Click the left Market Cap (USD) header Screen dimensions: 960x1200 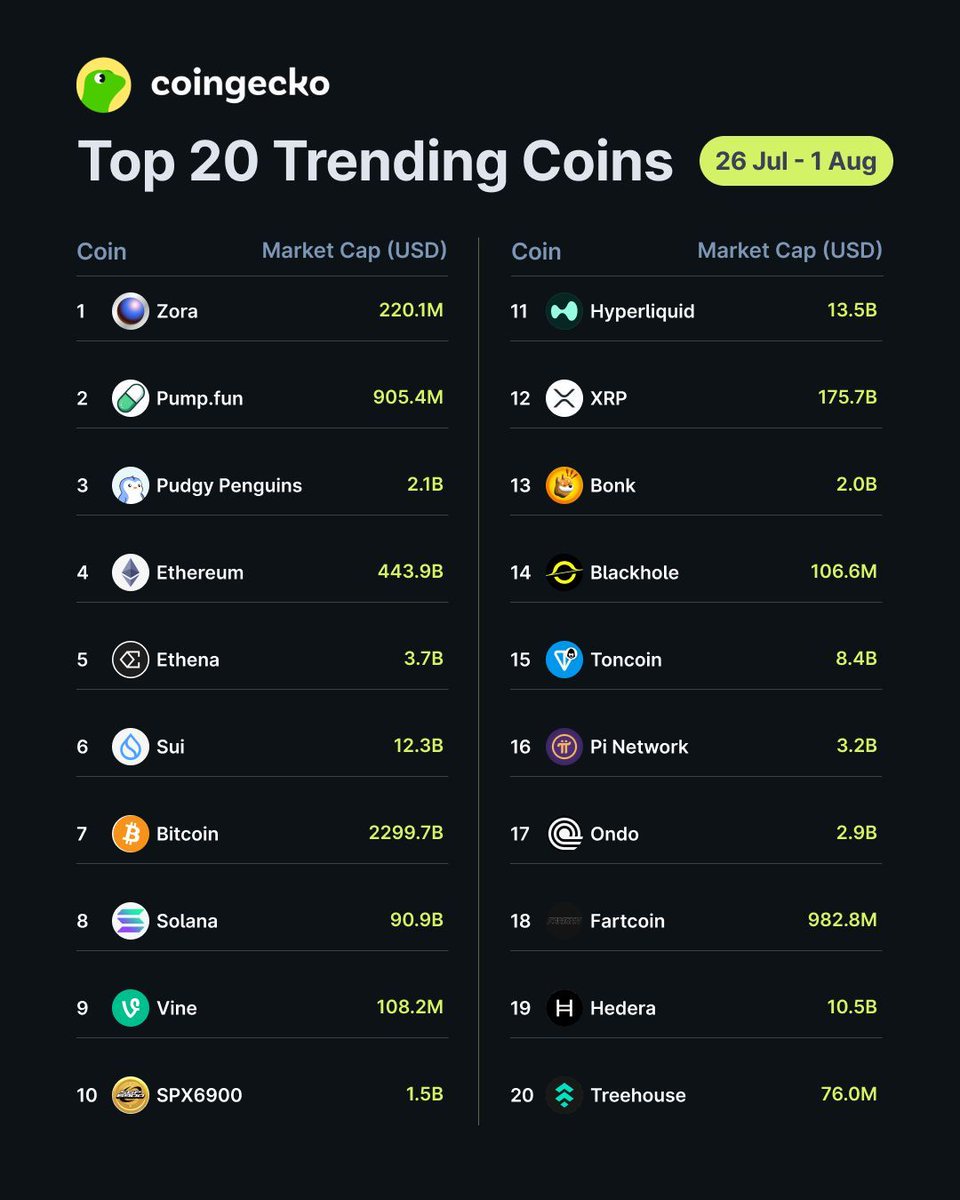click(x=354, y=250)
